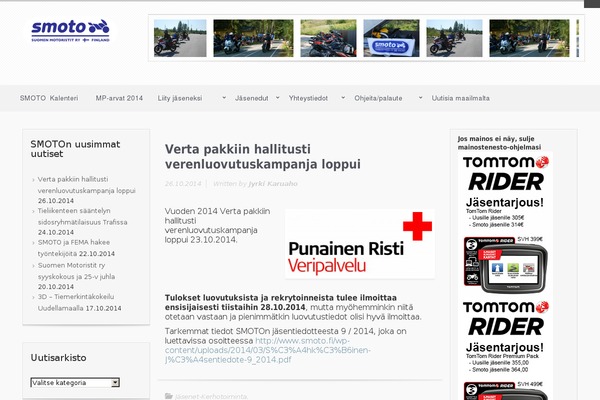Click text Jos mainos ei näy, sulje mainostenesto-ohjelmasi
This screenshot has width=600, height=400.
(x=499, y=143)
